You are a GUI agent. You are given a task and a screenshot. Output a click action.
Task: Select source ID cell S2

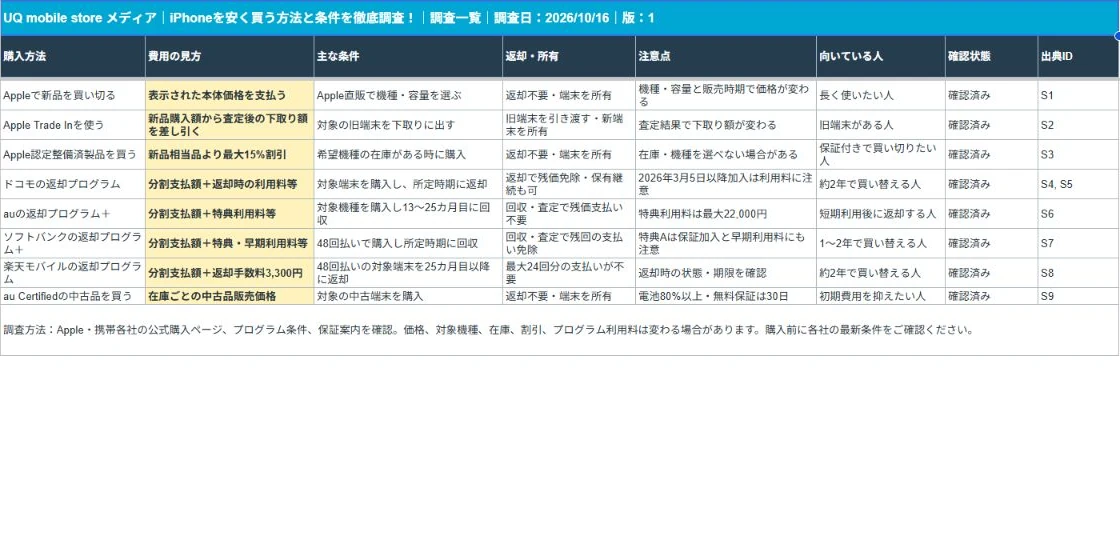(1079, 125)
